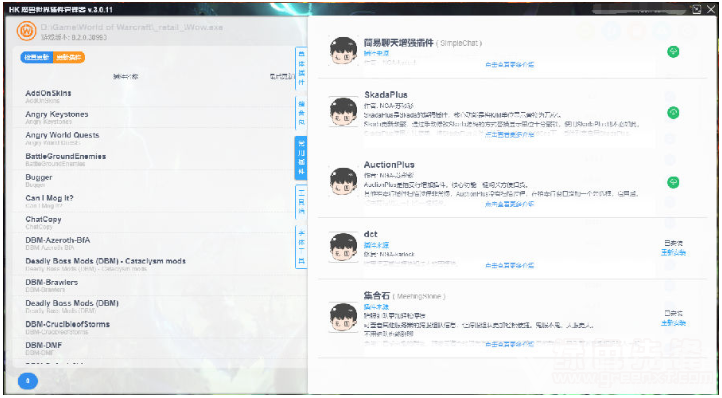Toggle the orange right pill switch option
This screenshot has width=722, height=398.
(69, 58)
